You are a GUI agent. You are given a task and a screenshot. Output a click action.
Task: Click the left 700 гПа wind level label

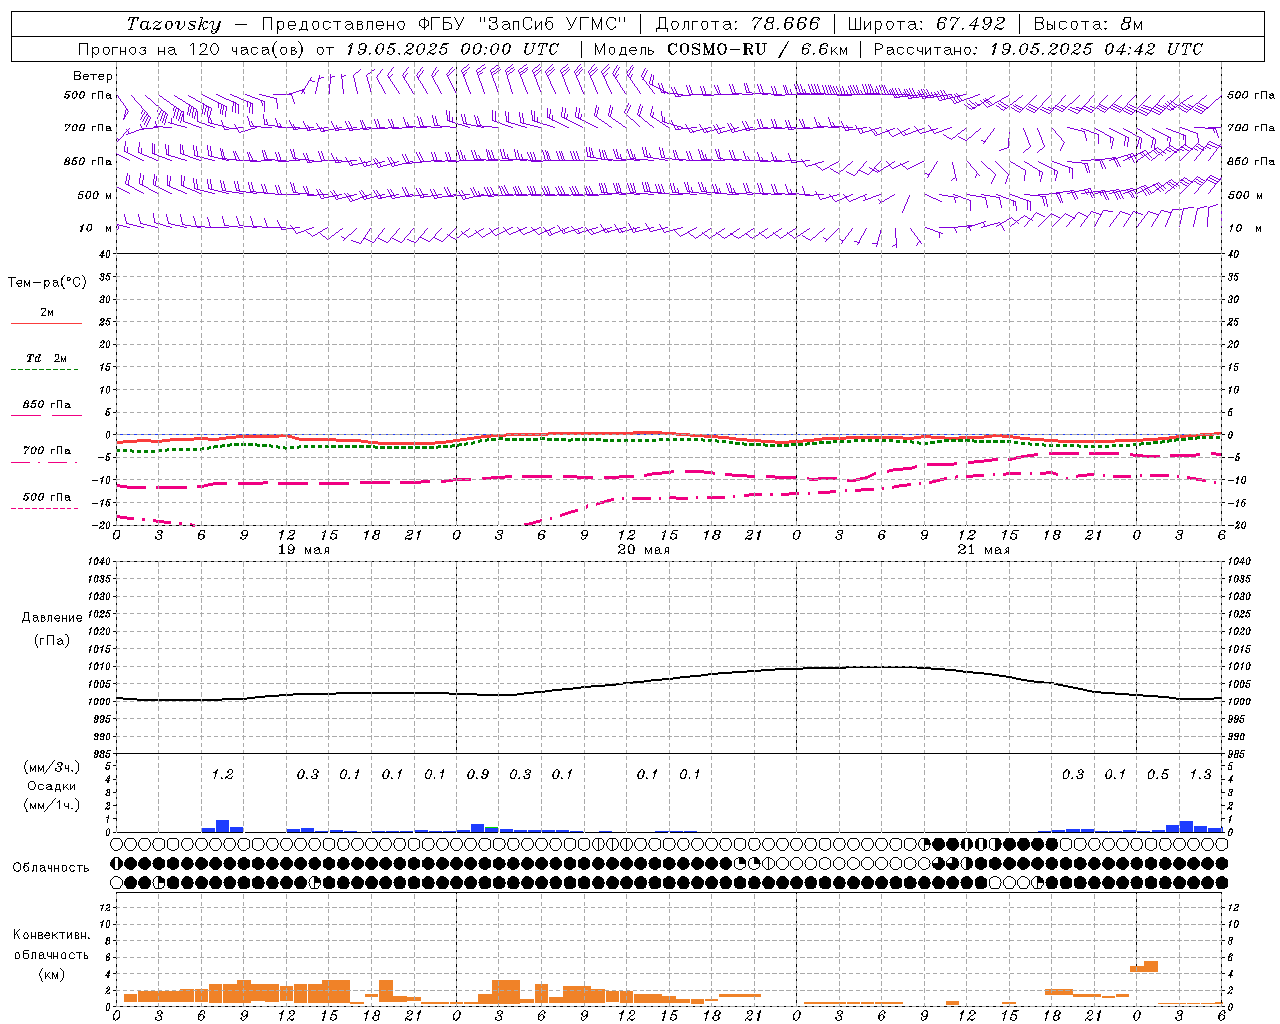point(88,128)
